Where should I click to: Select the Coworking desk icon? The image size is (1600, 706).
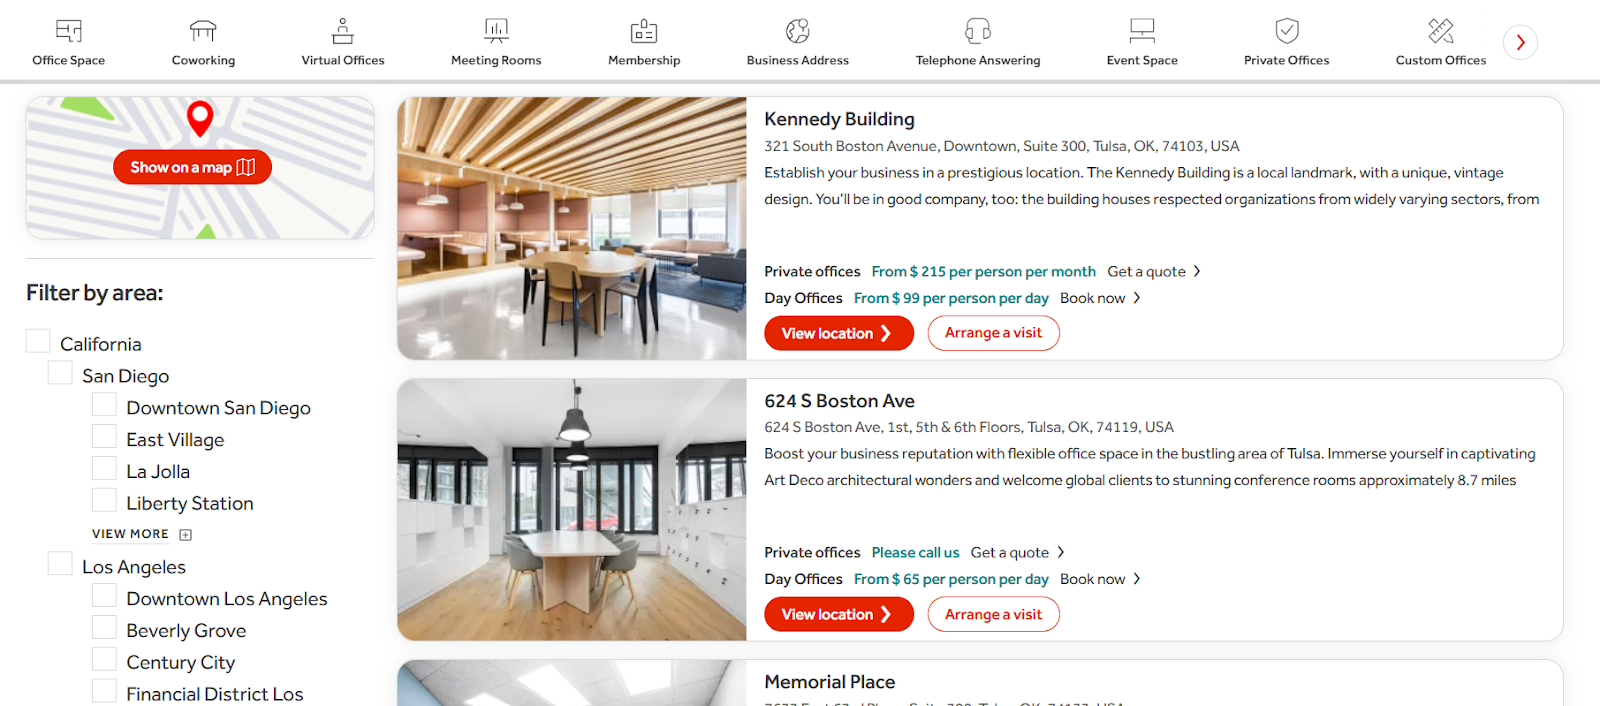(203, 31)
